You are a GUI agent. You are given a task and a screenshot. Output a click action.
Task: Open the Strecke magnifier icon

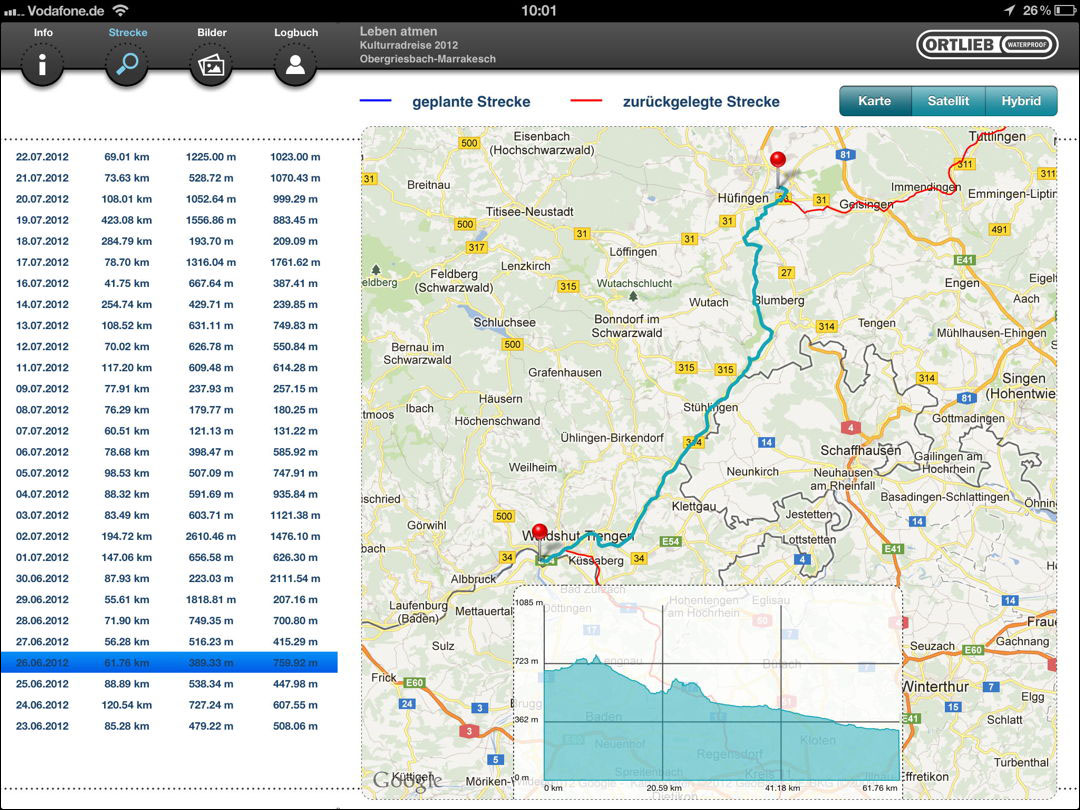[127, 65]
